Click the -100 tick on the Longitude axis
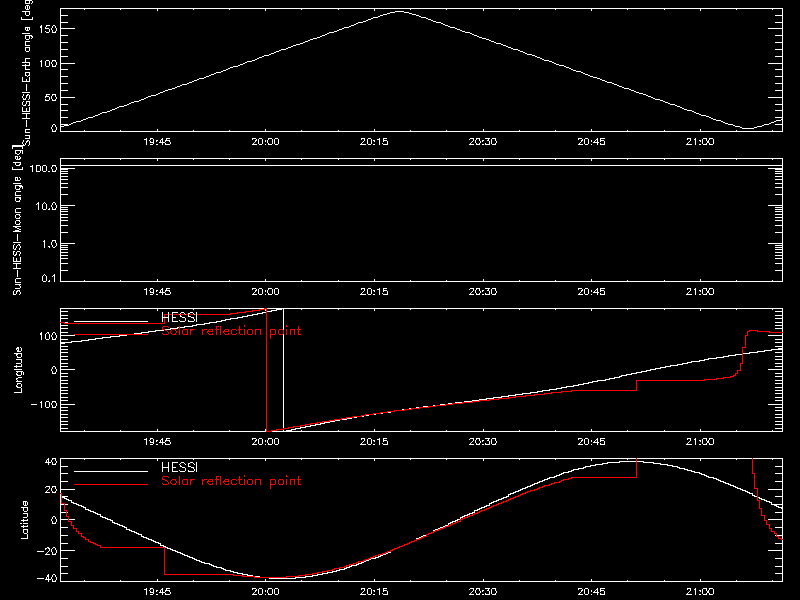Viewport: 800px width, 600px height. click(45, 405)
